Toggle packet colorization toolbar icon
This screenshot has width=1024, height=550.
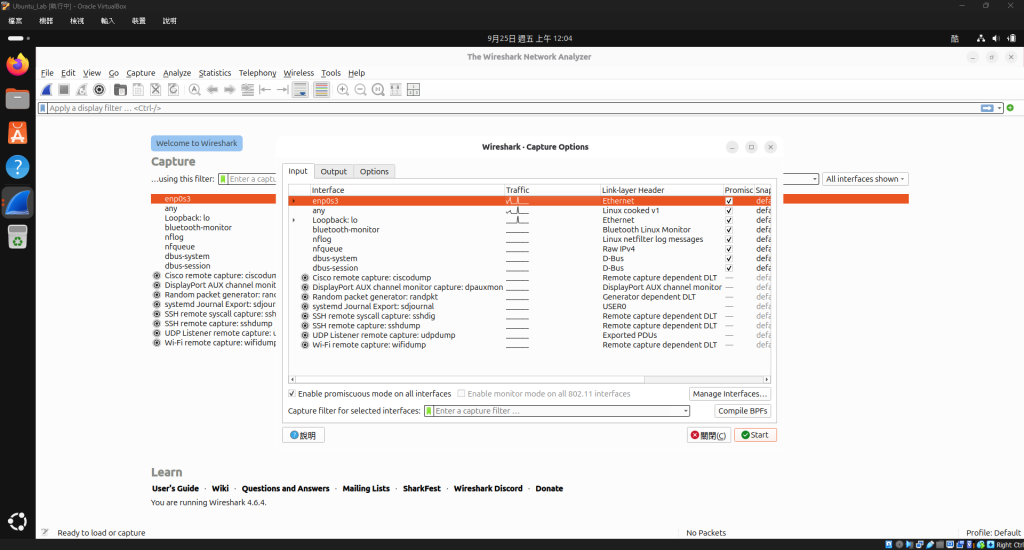point(321,90)
